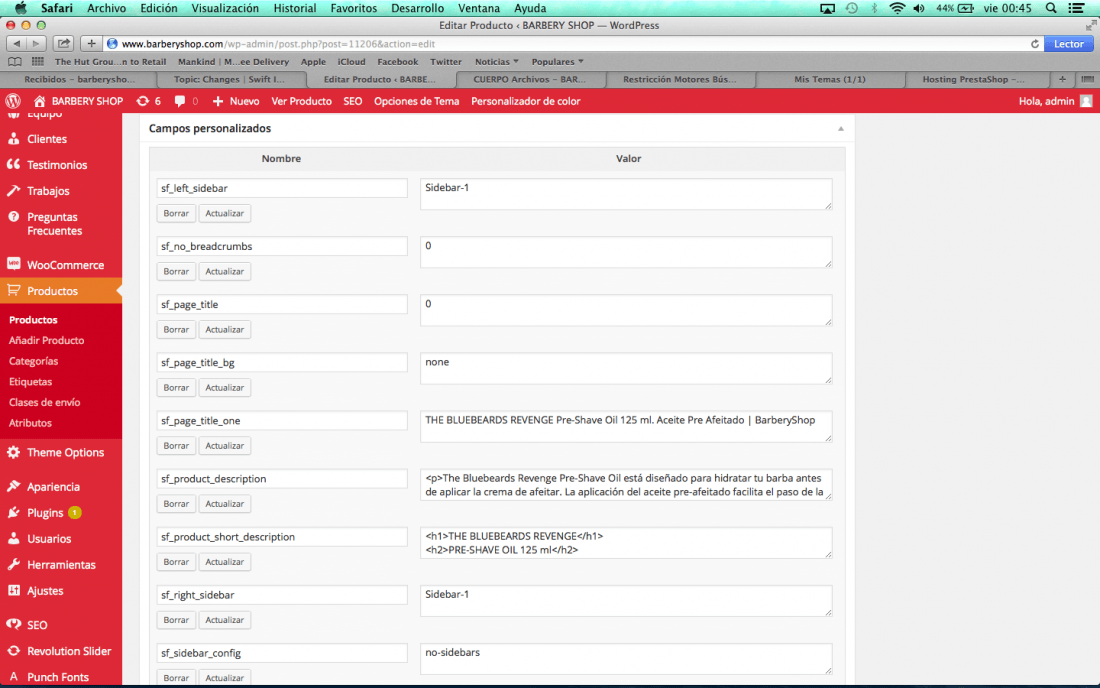Viewport: 1100px width, 688px height.
Task: Click the Preguntas Frecuentes question icon
Action: [x=13, y=217]
